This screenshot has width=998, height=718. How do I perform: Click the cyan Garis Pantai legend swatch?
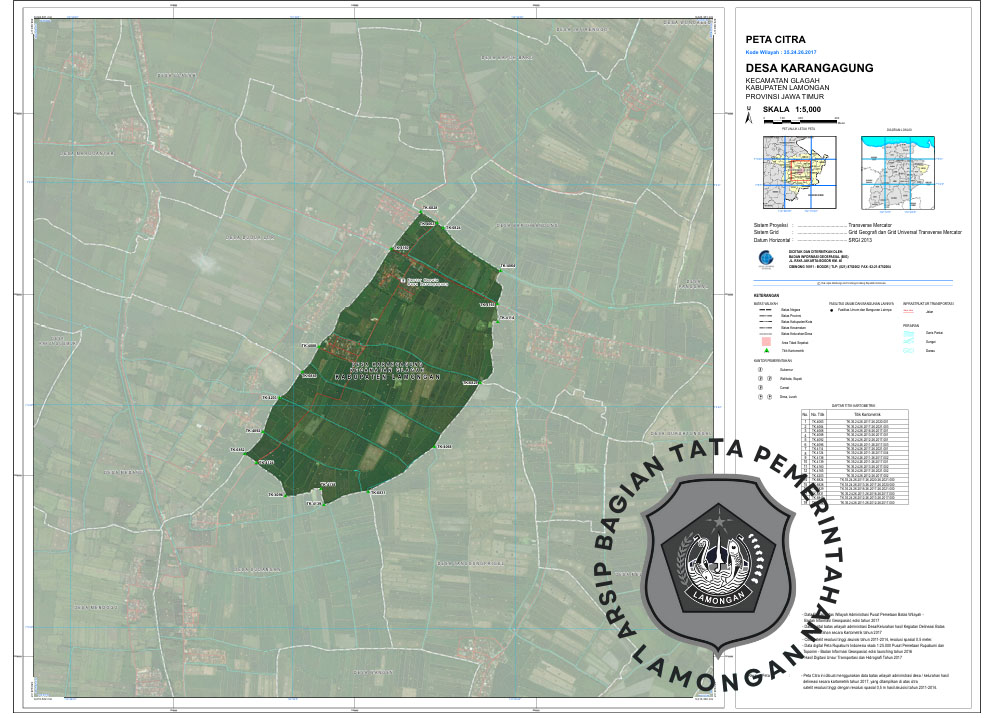pyautogui.click(x=909, y=332)
